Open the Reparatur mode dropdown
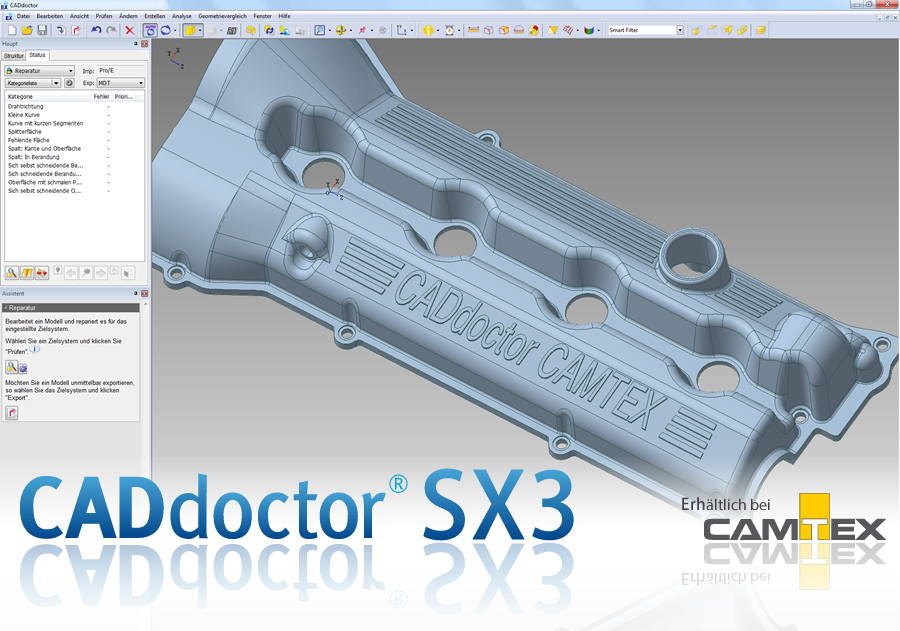Viewport: 900px width, 631px height. pos(40,71)
